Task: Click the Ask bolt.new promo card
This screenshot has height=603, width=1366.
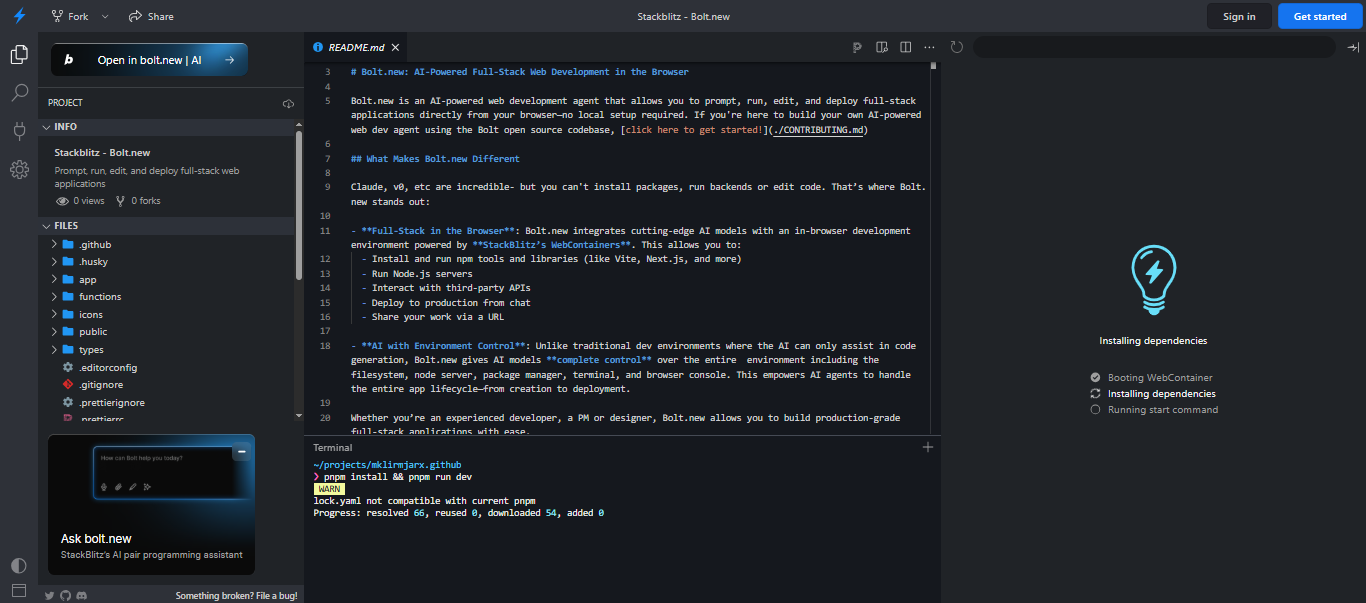Action: tap(151, 505)
